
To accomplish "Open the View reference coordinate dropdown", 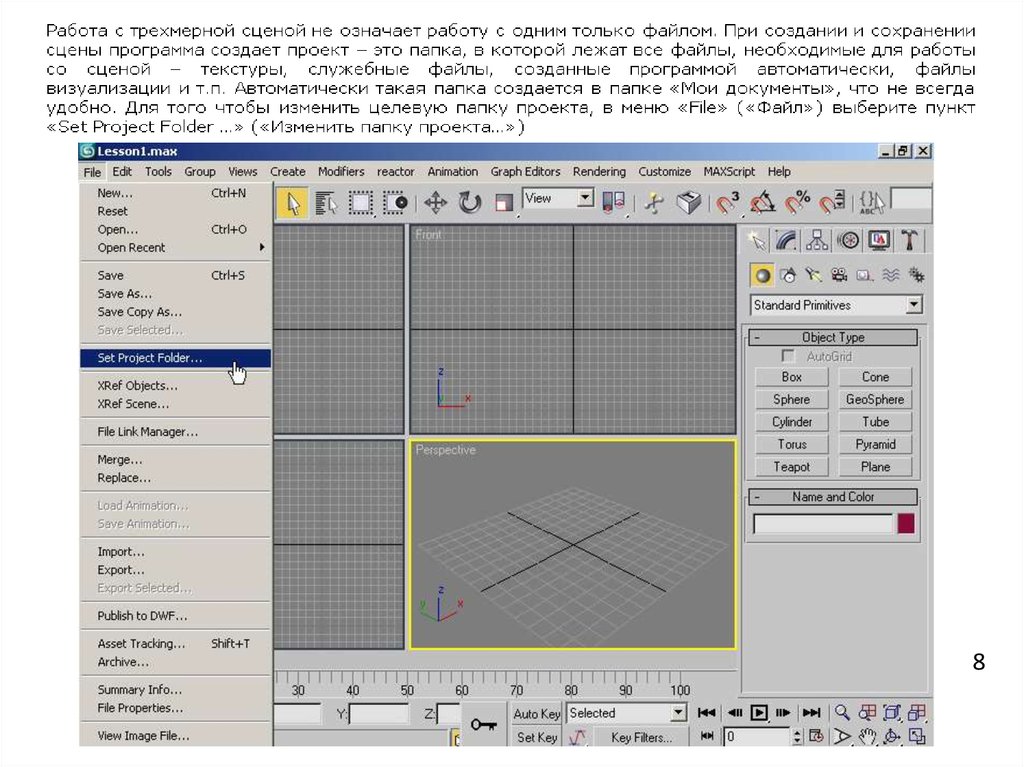I will coord(558,199).
